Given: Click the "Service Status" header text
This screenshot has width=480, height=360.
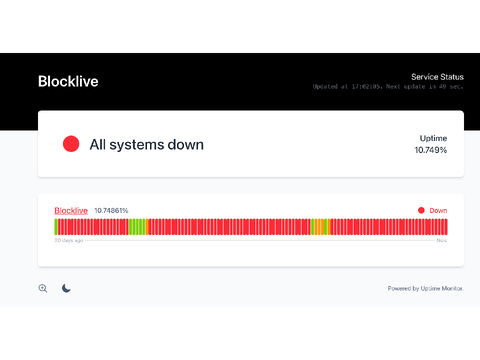Looking at the screenshot, I should pyautogui.click(x=437, y=77).
